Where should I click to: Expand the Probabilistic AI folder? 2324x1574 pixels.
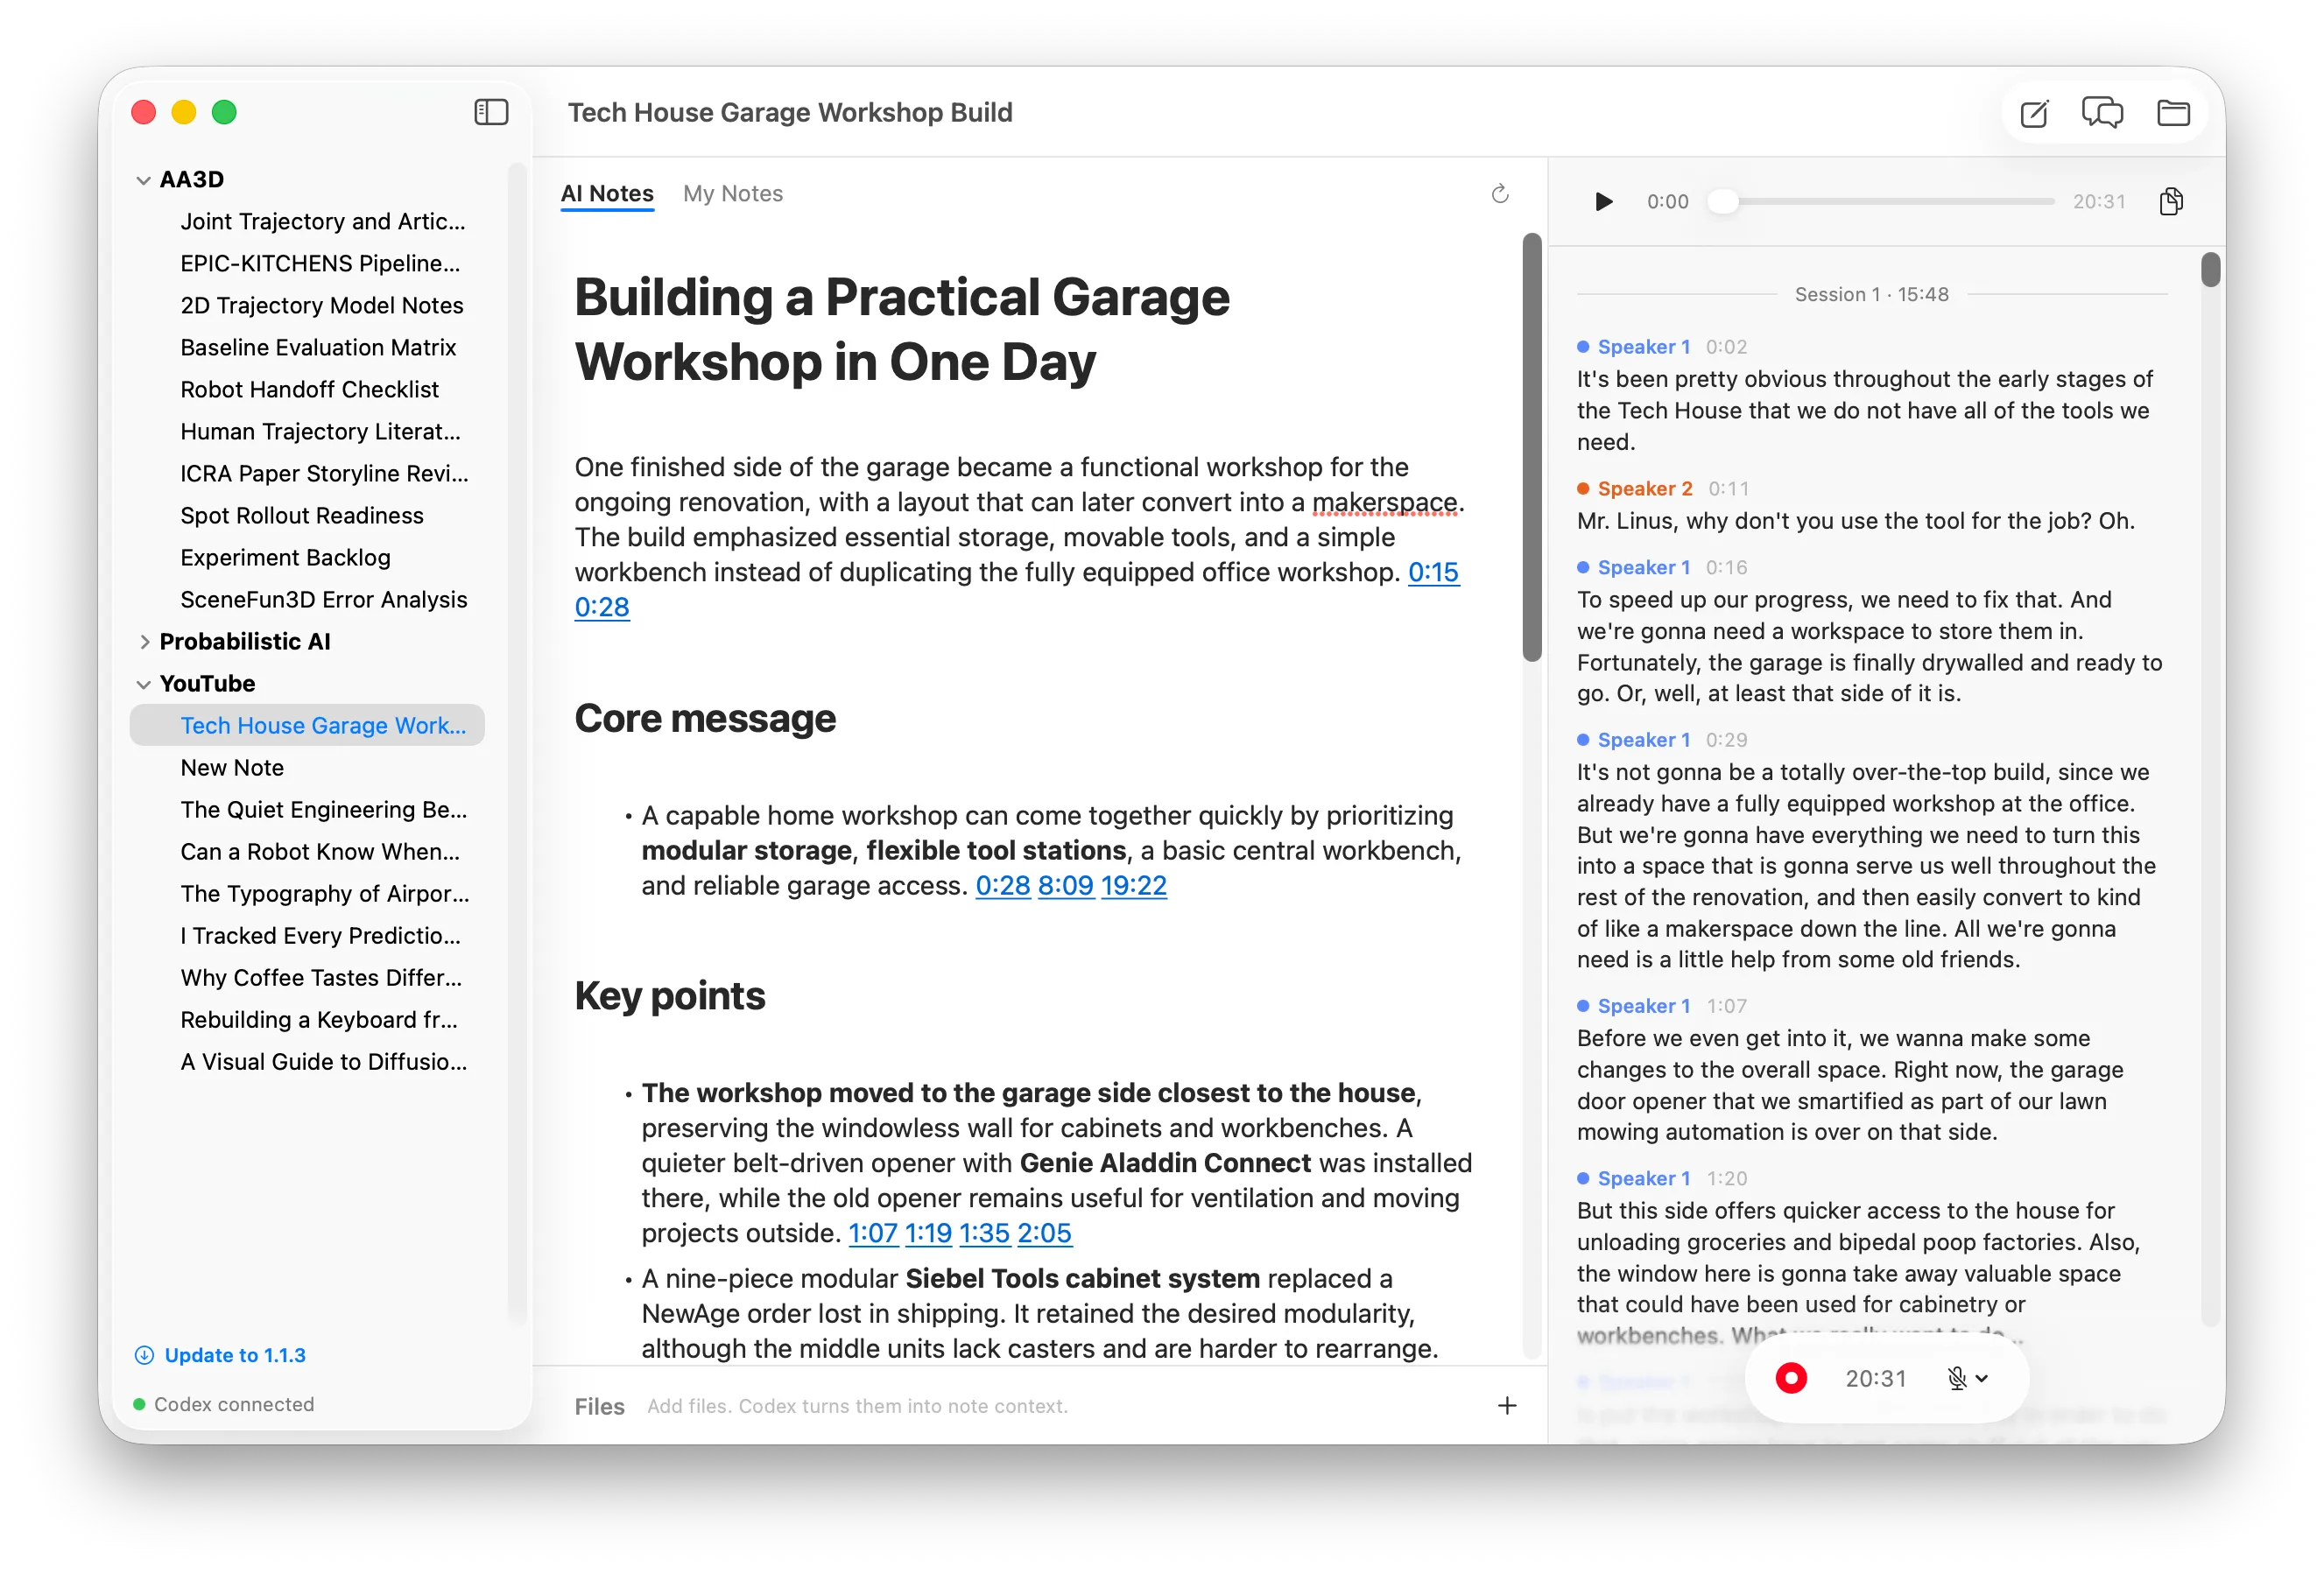[x=144, y=642]
